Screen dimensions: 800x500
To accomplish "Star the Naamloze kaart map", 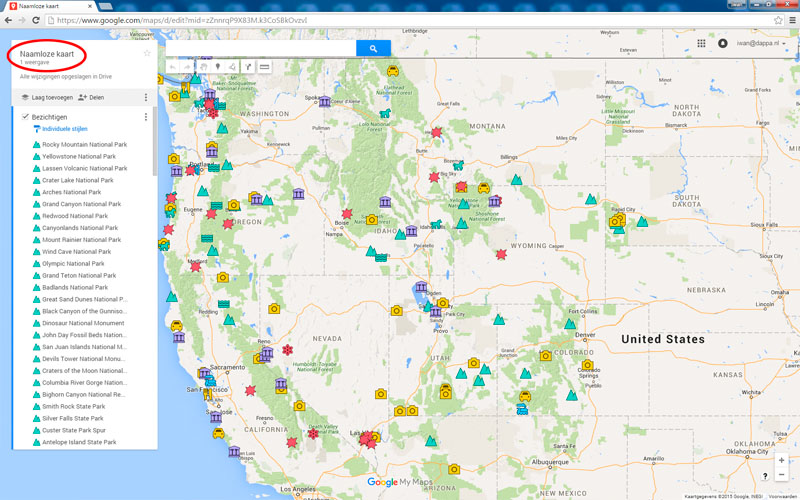I will pos(147,53).
